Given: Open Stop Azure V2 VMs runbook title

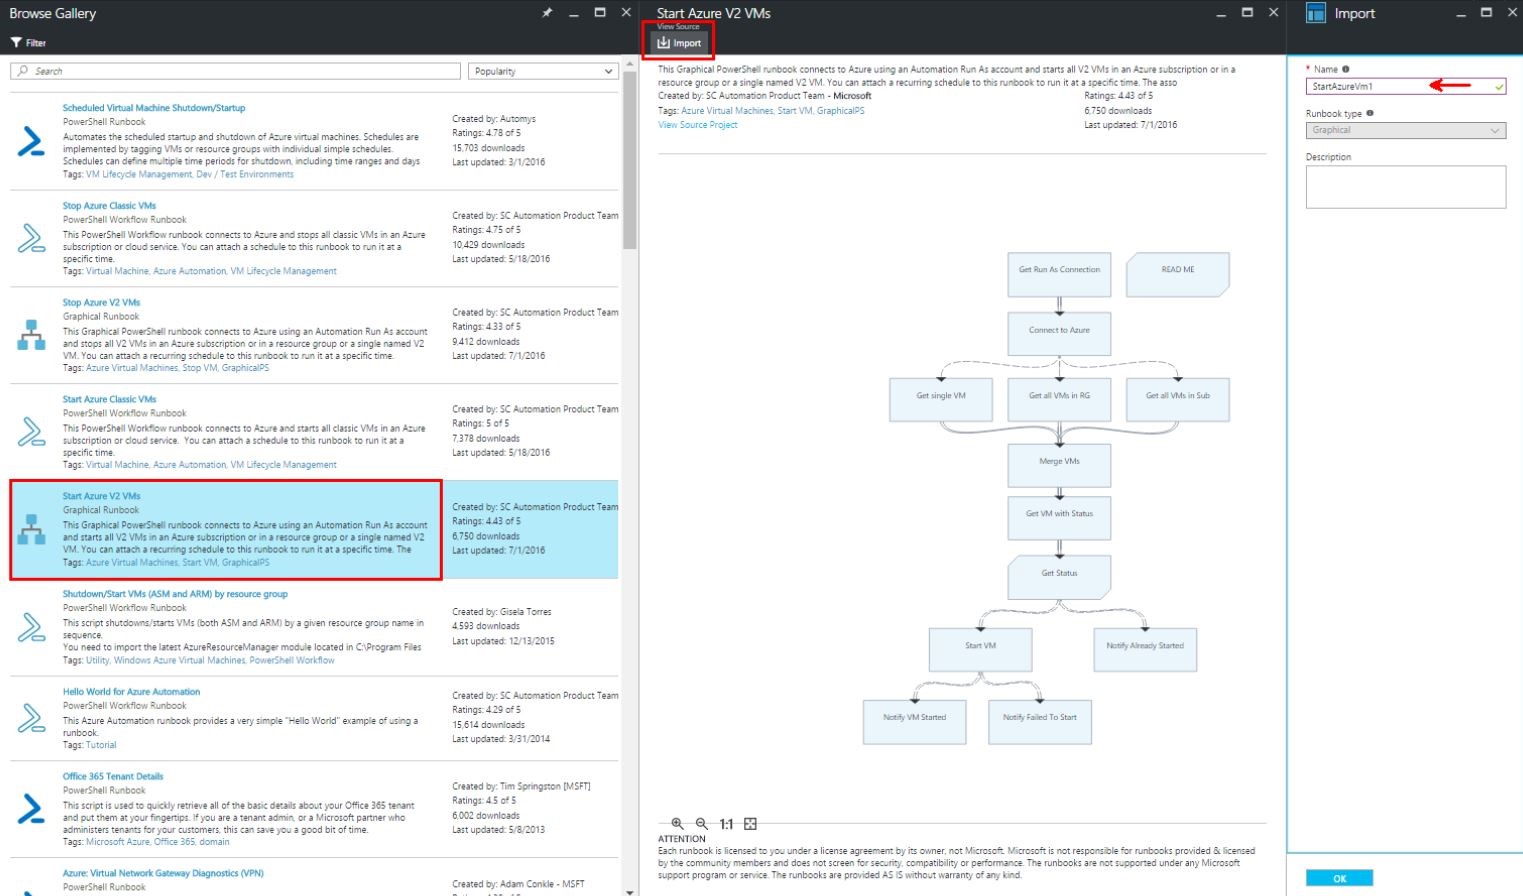Looking at the screenshot, I should tap(101, 302).
